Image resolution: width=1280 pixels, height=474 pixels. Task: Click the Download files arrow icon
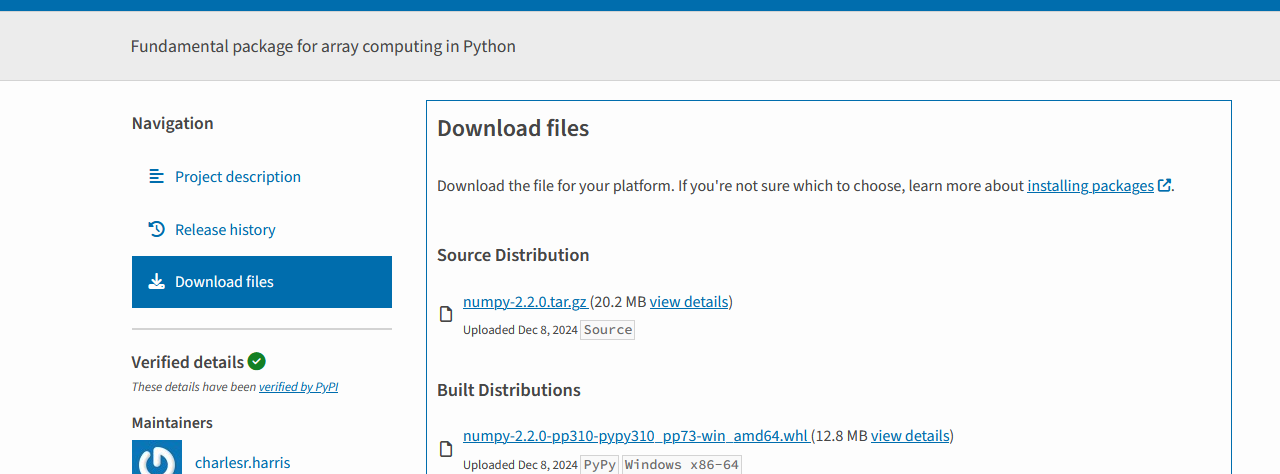coord(156,282)
